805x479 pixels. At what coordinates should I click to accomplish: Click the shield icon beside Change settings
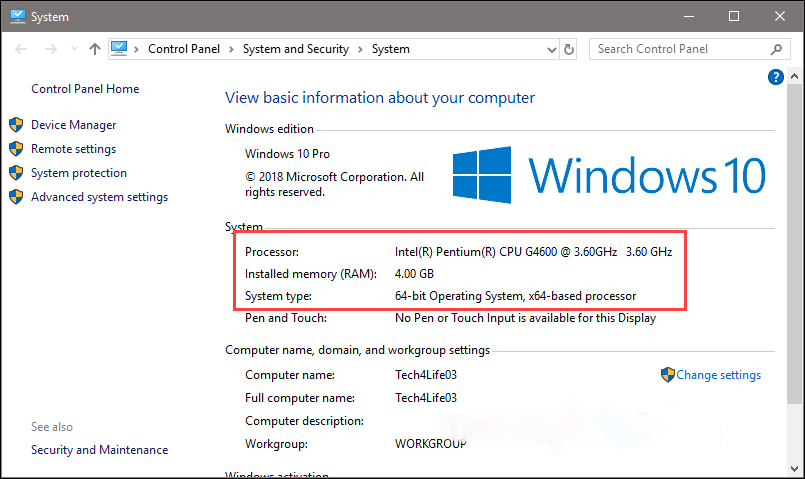click(x=668, y=375)
